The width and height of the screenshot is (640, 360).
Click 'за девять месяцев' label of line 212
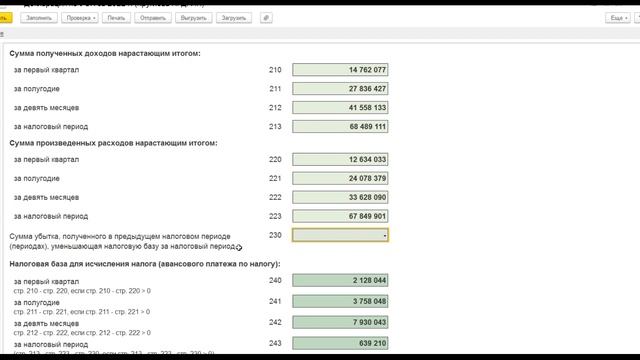(46, 108)
